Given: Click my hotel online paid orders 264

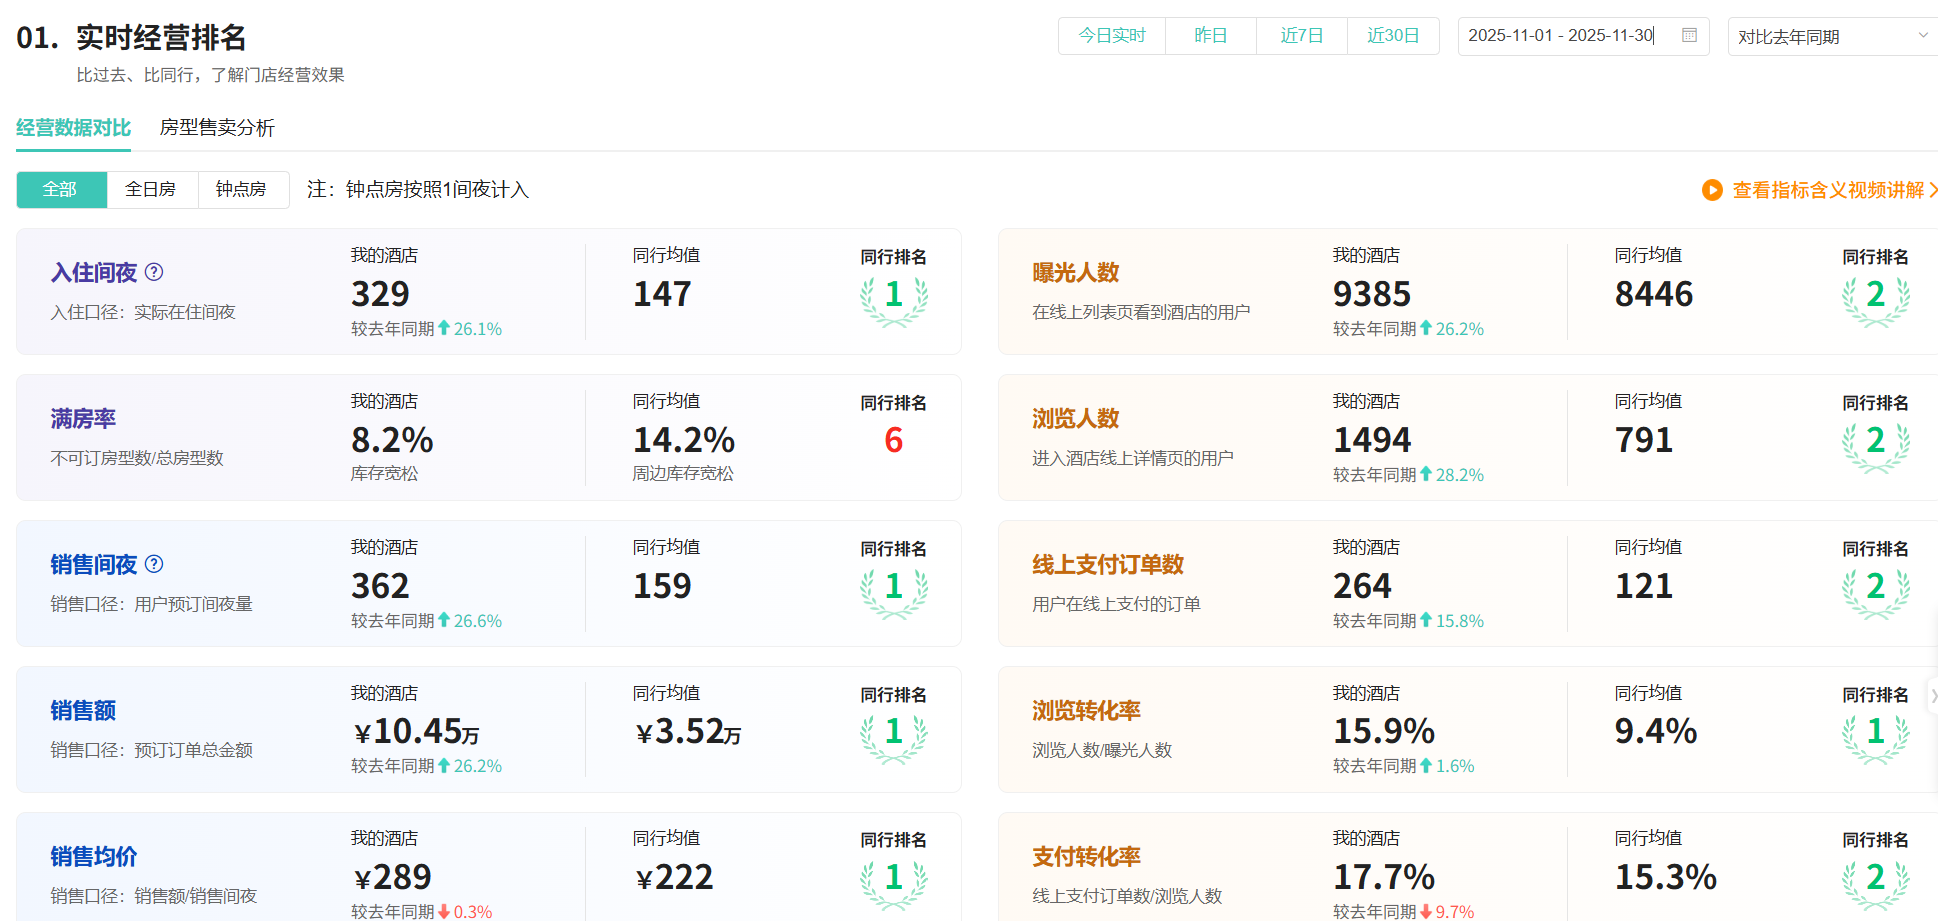Looking at the screenshot, I should [1362, 586].
